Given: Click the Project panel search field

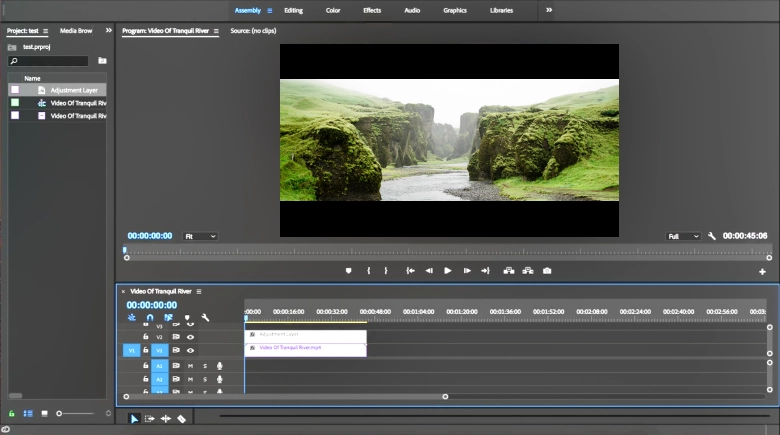Looking at the screenshot, I should click(x=48, y=61).
